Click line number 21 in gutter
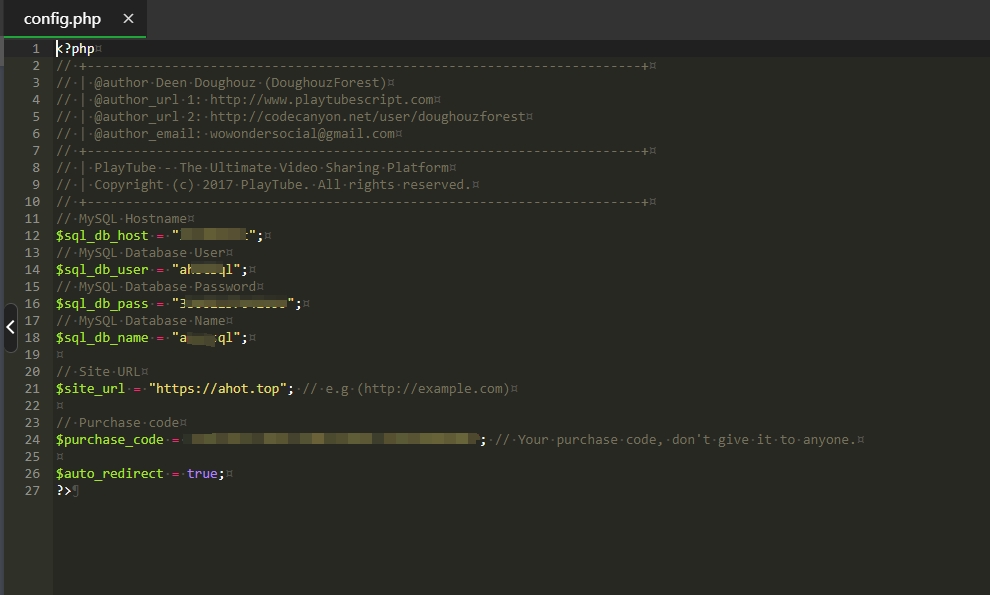990x595 pixels. 32,389
